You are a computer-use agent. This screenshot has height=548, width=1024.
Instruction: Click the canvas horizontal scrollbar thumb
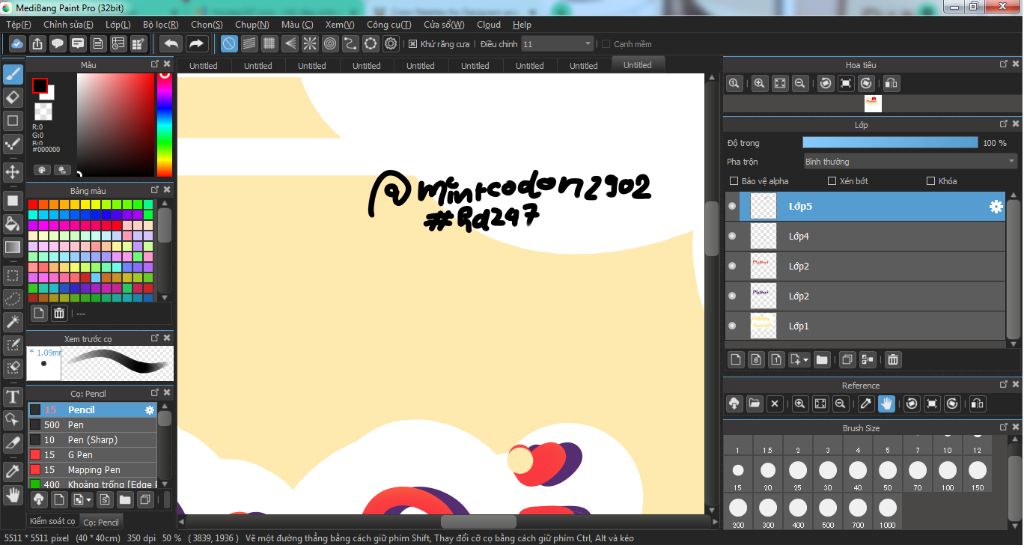point(479,522)
